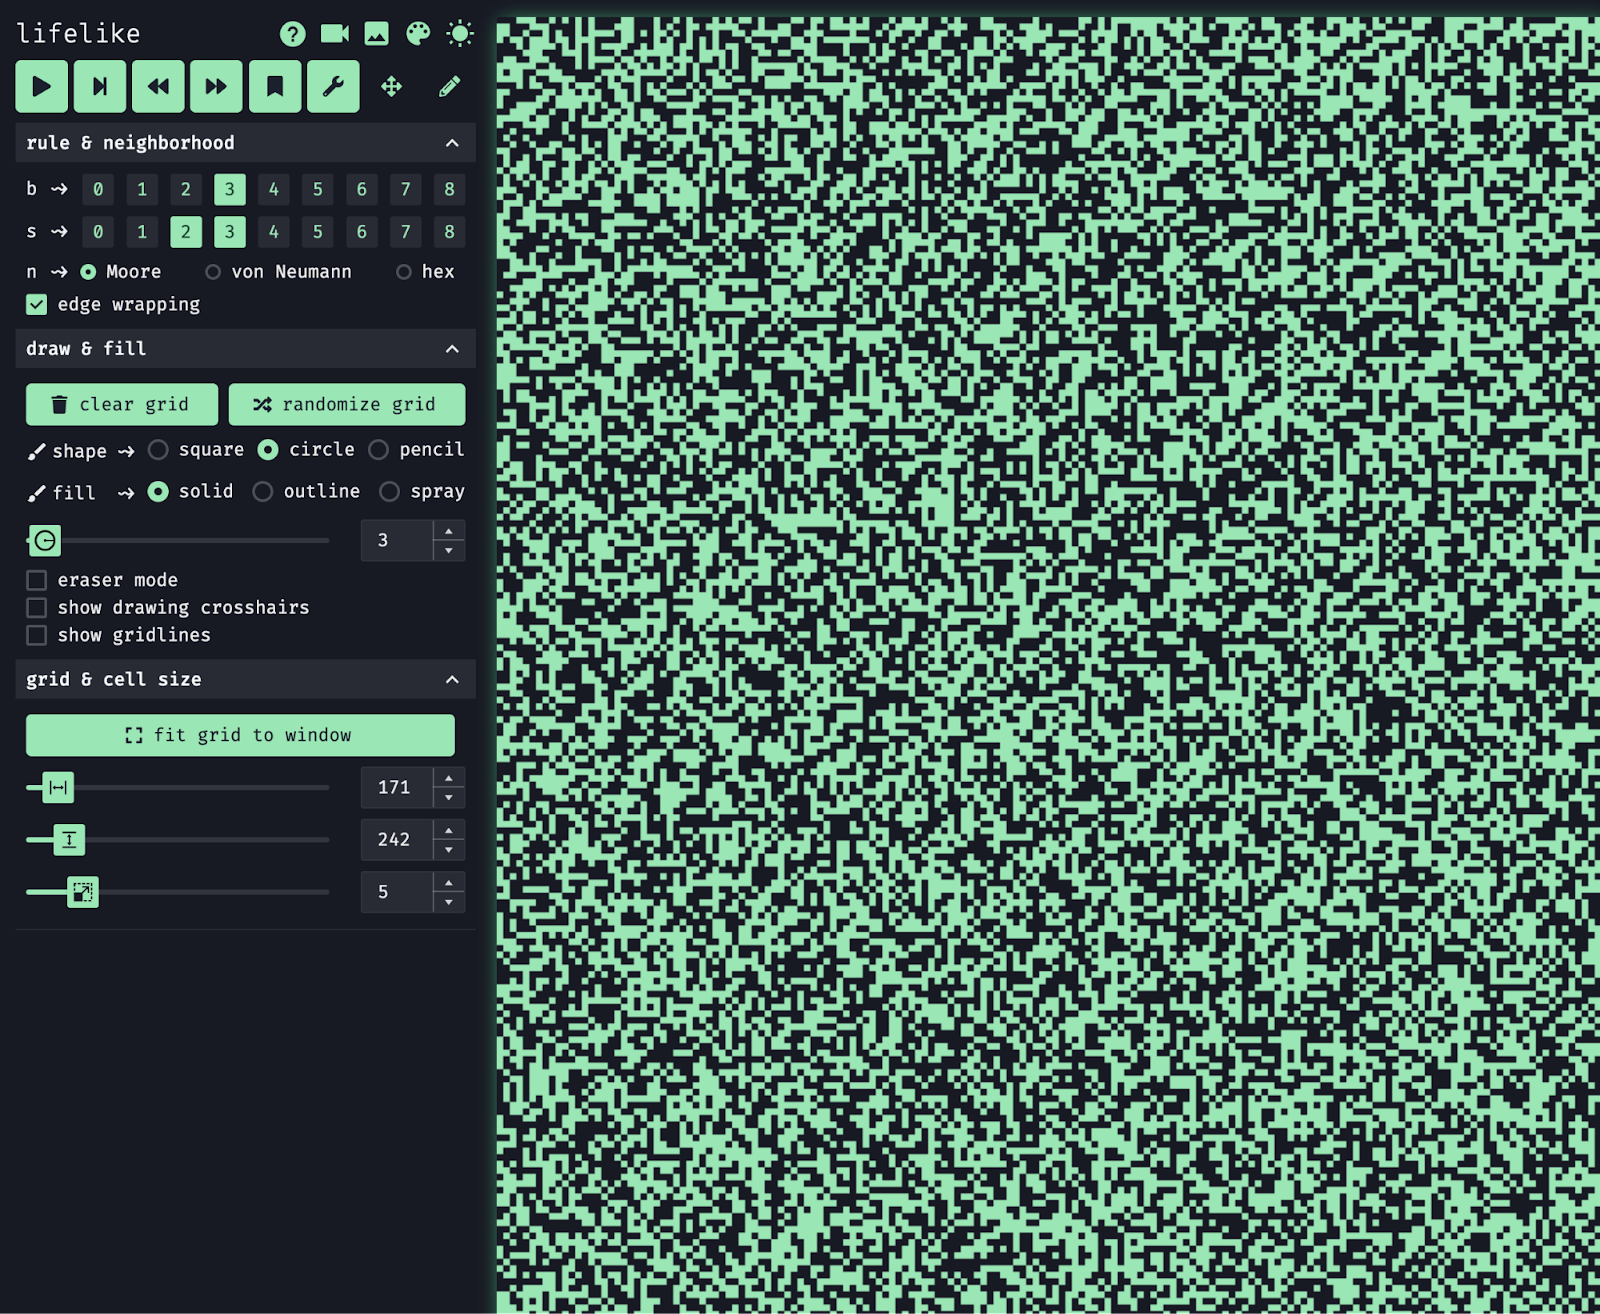Click the randomize grid button

(x=346, y=404)
